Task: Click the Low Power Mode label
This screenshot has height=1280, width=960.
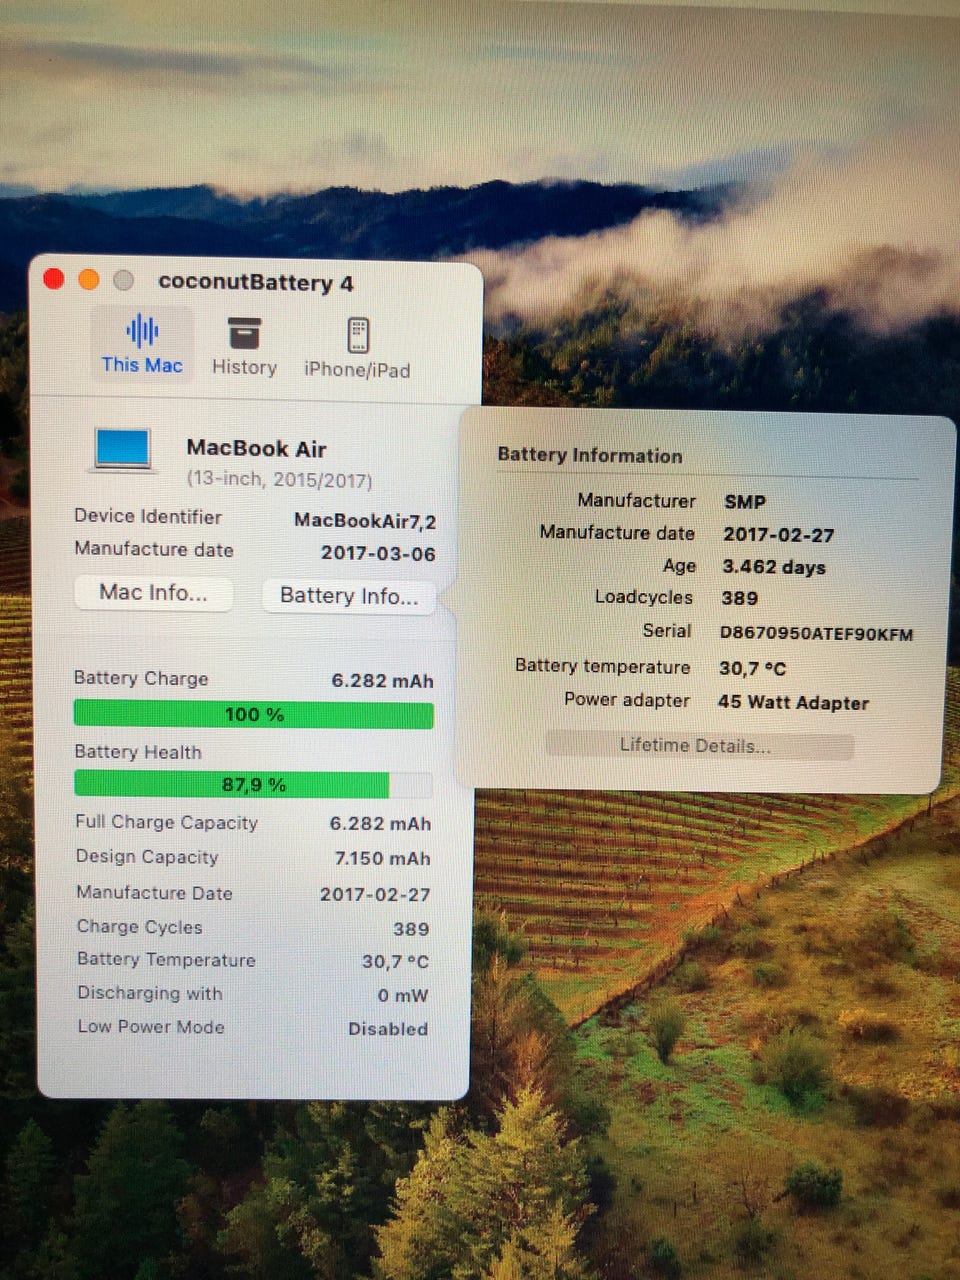Action: pyautogui.click(x=151, y=1027)
